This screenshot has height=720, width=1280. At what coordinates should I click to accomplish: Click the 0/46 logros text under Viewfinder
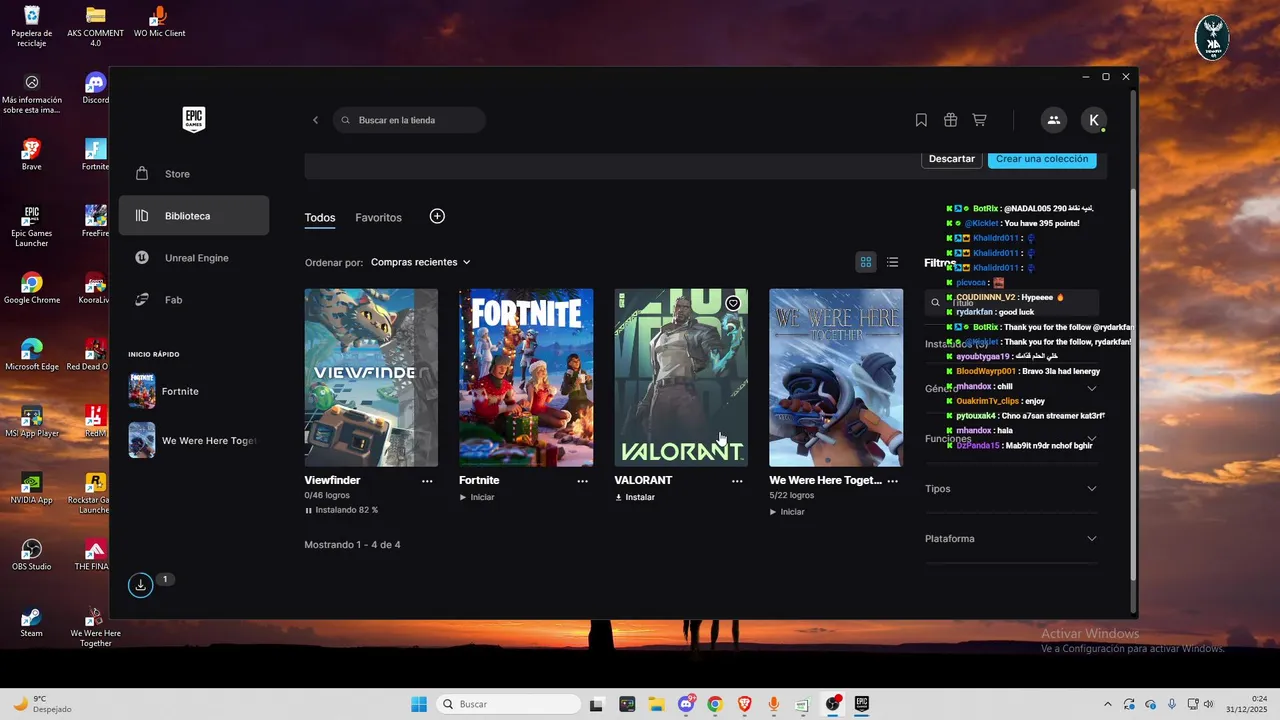click(x=327, y=495)
